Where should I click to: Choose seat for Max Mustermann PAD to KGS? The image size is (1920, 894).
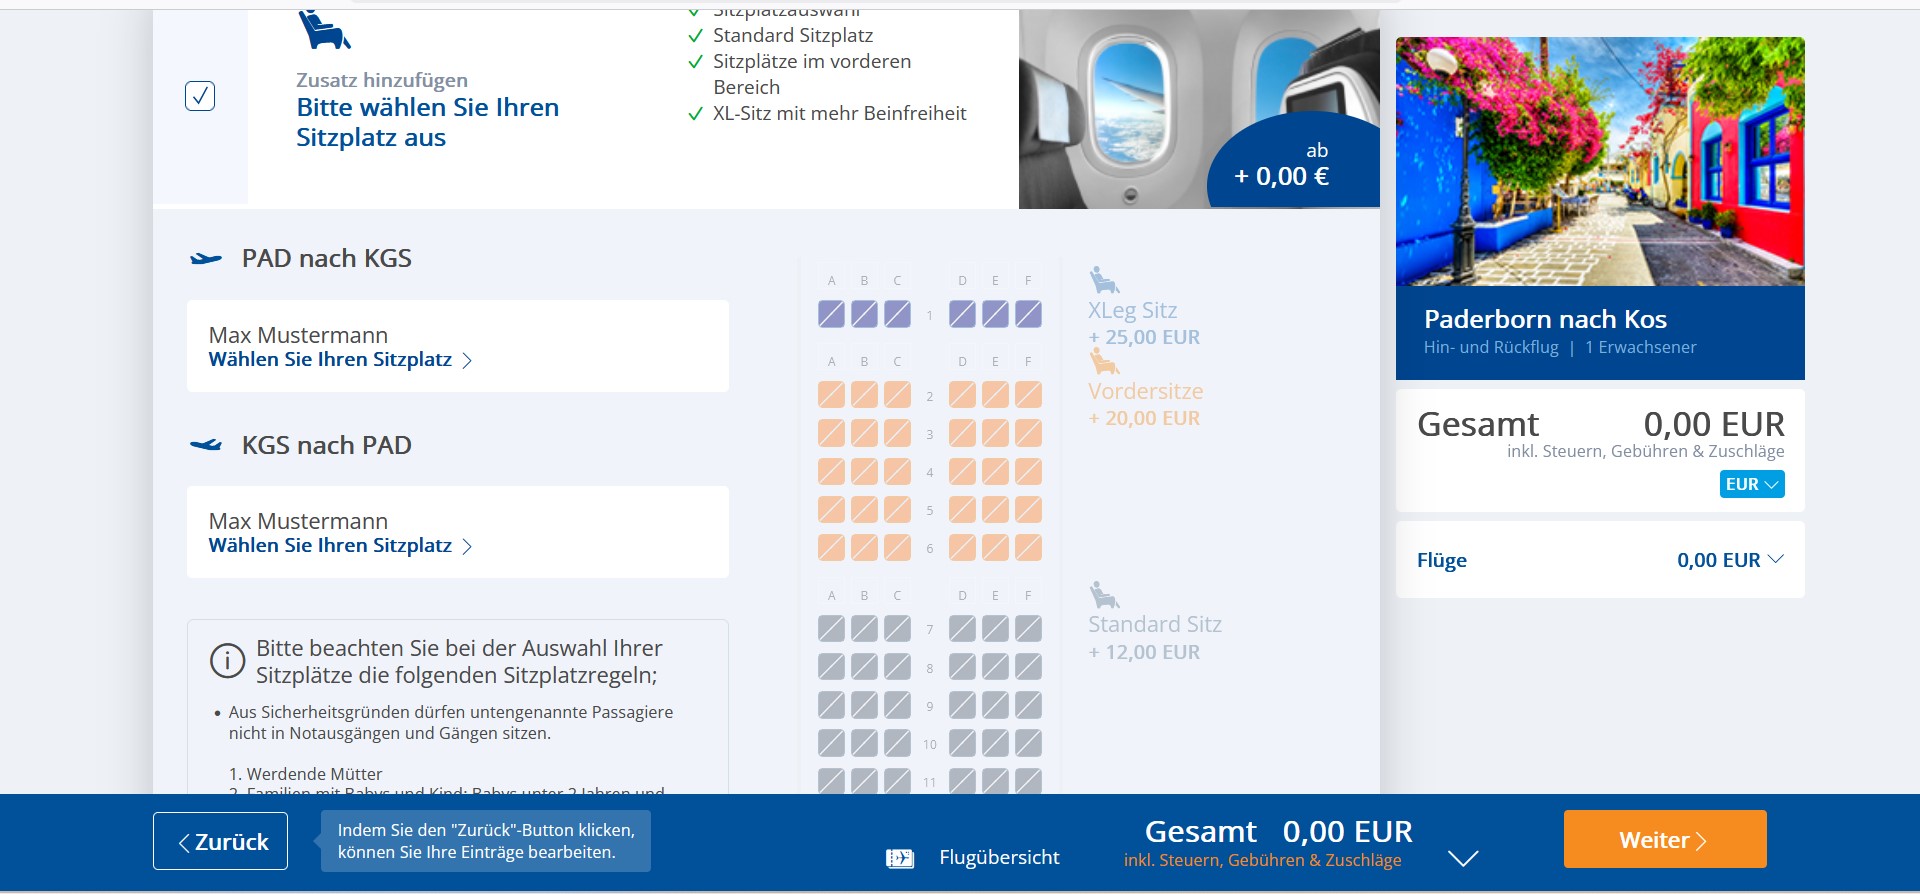[340, 360]
